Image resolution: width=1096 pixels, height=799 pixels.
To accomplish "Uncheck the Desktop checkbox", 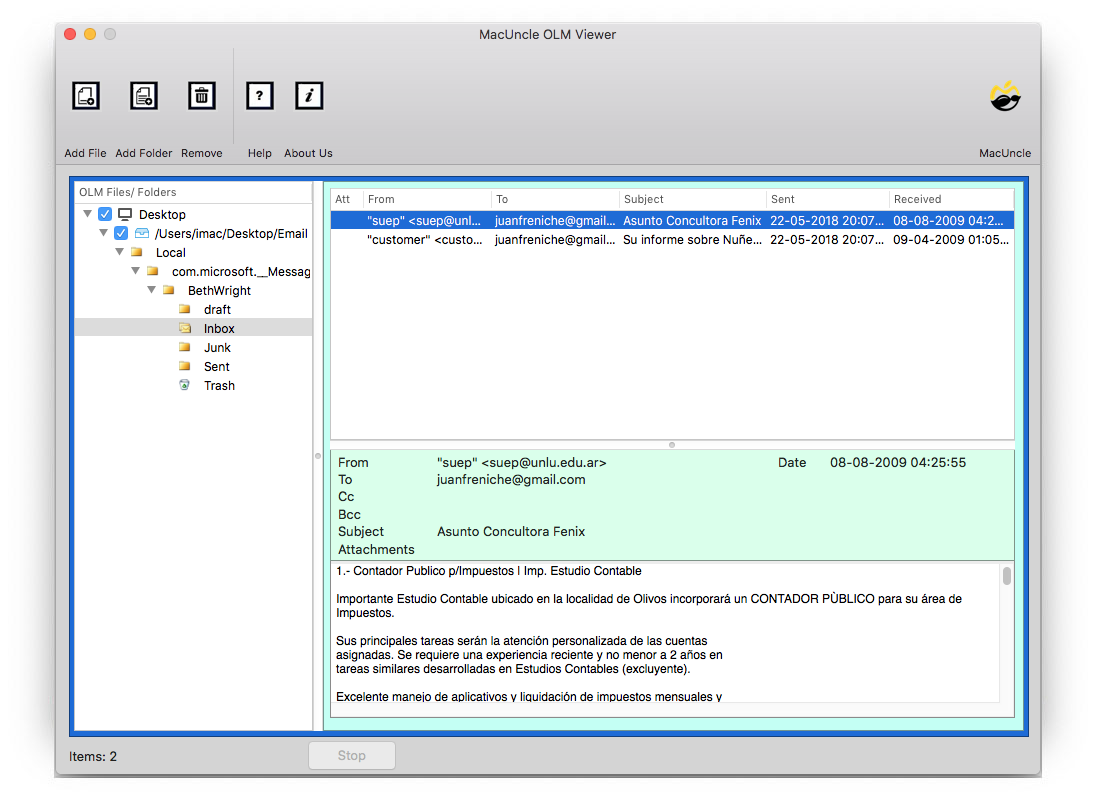I will click(x=104, y=214).
